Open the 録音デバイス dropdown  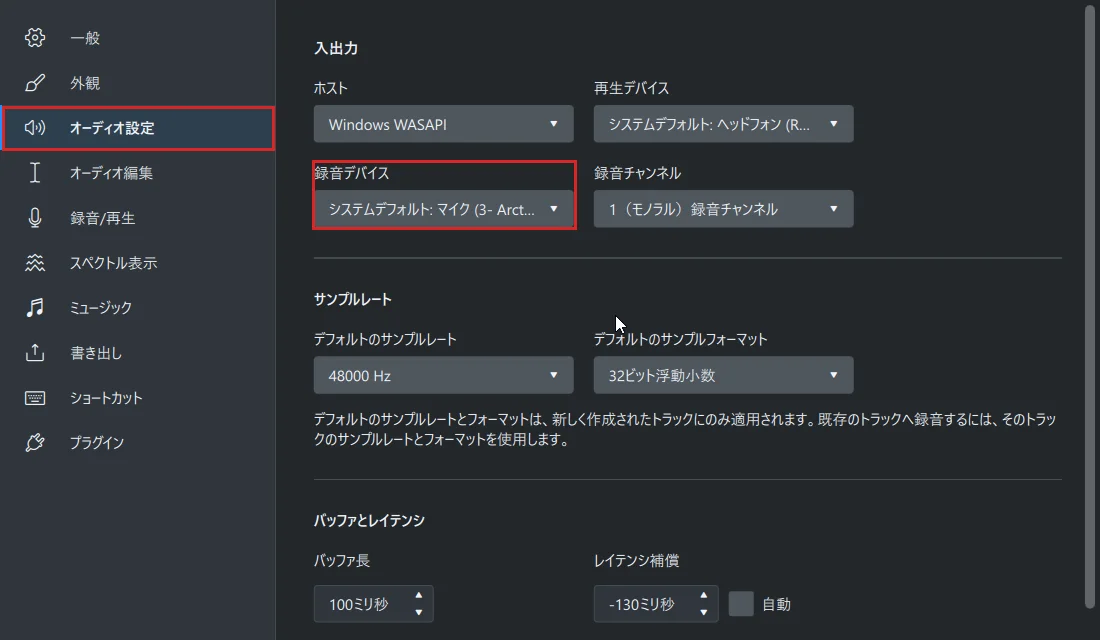[443, 209]
